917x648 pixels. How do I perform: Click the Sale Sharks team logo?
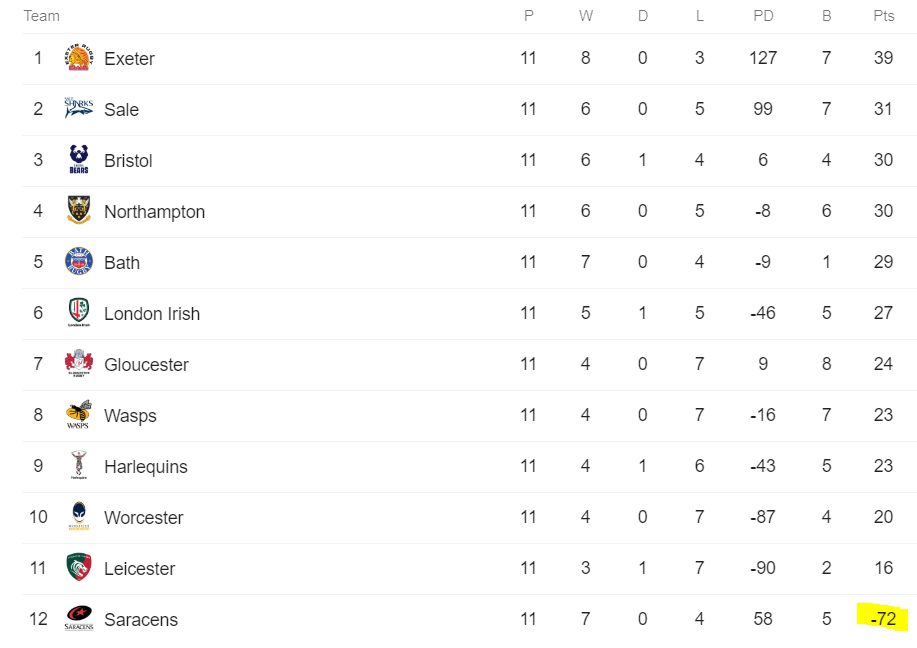79,109
